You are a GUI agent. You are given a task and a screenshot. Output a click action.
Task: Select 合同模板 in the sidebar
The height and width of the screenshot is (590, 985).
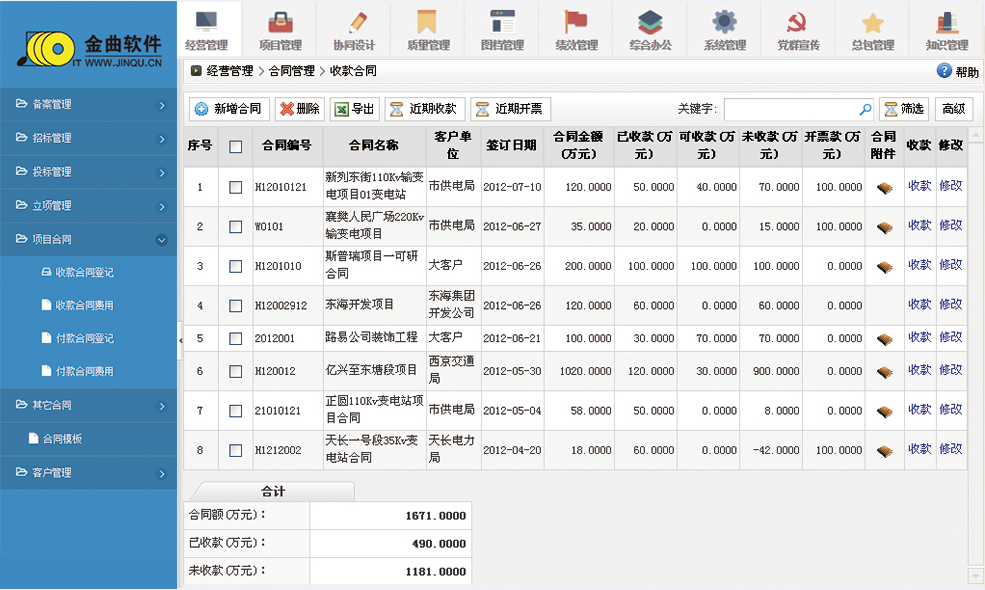point(62,438)
